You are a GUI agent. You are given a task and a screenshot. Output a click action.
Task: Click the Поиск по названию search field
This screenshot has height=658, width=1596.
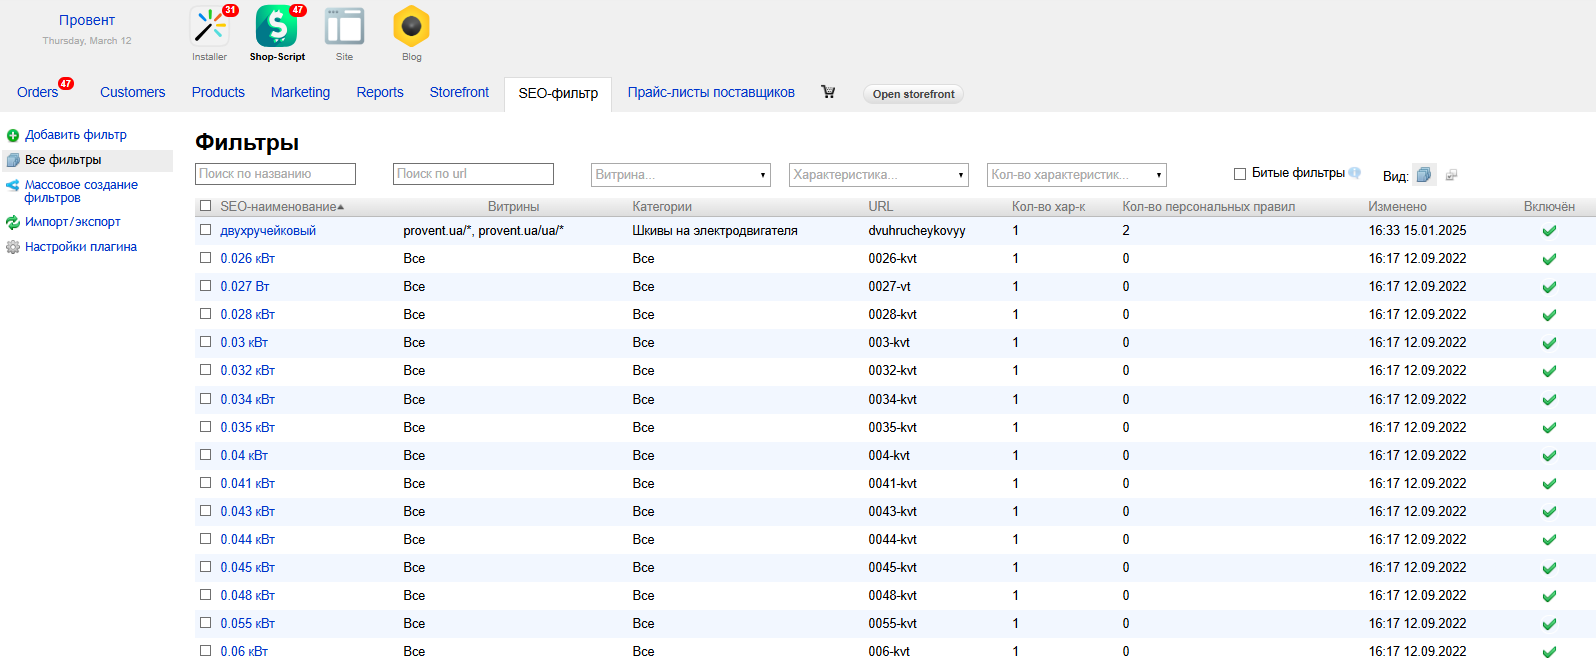[x=275, y=174]
